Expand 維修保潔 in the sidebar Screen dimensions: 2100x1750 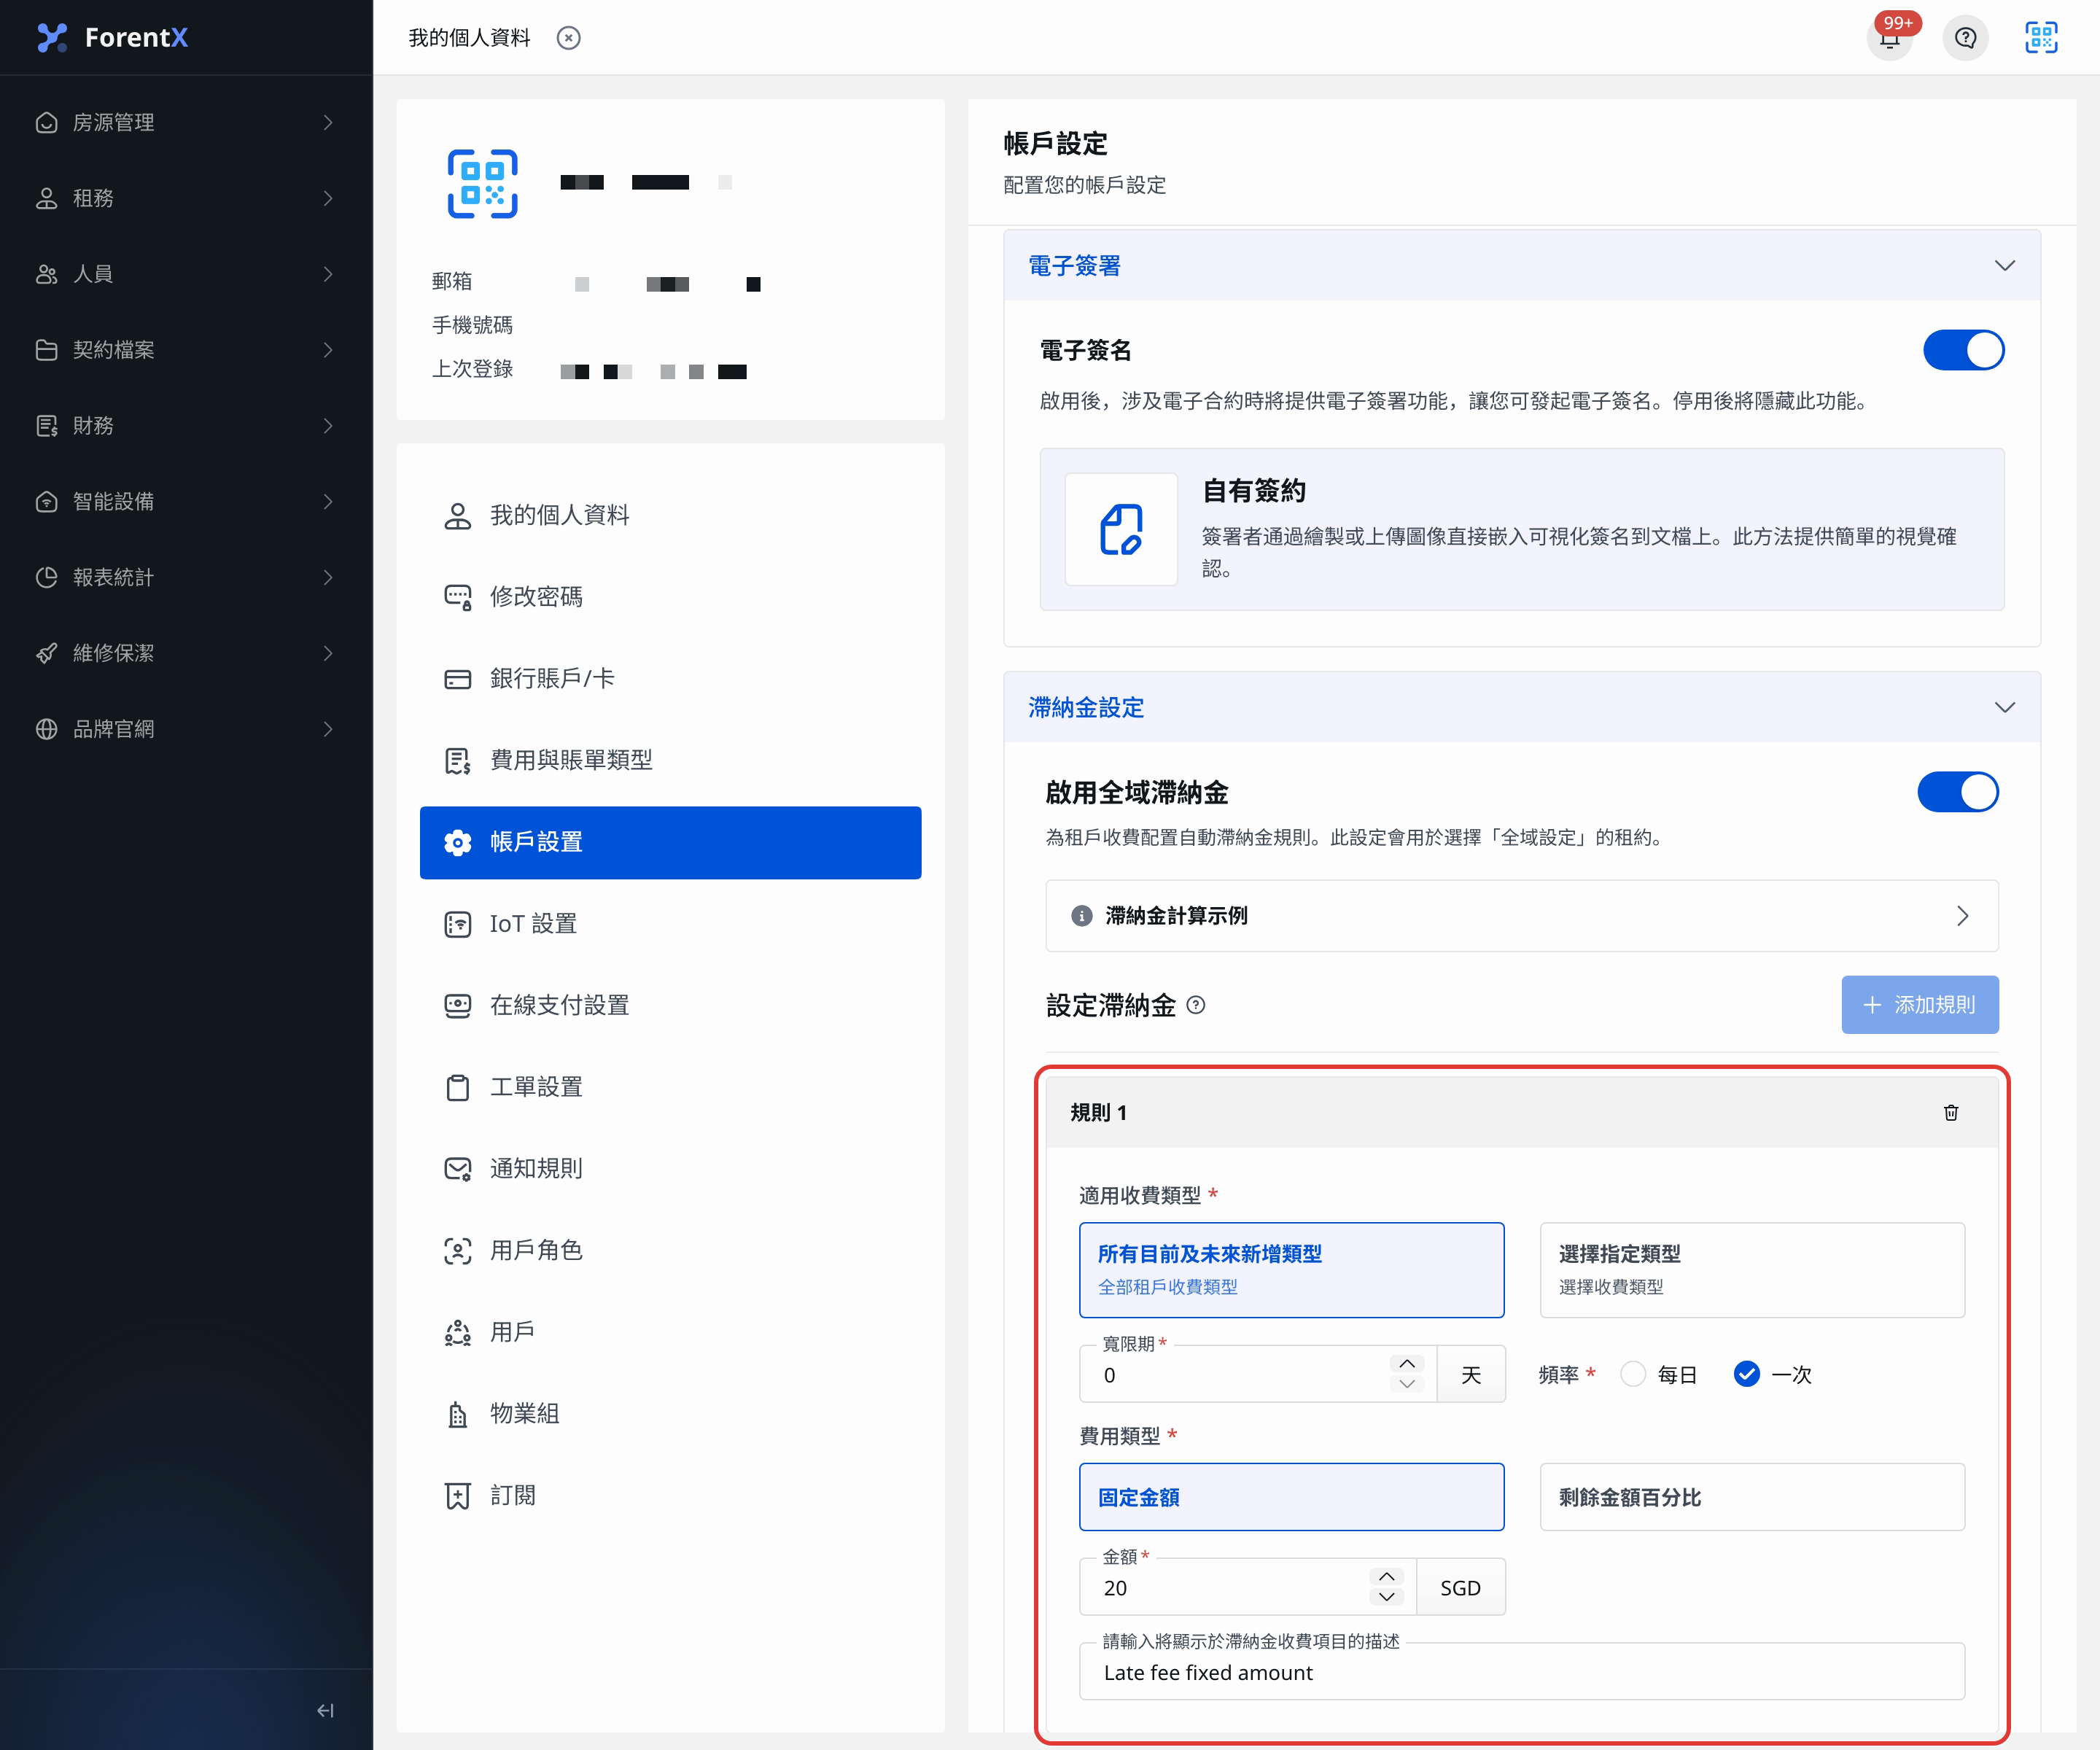click(186, 653)
